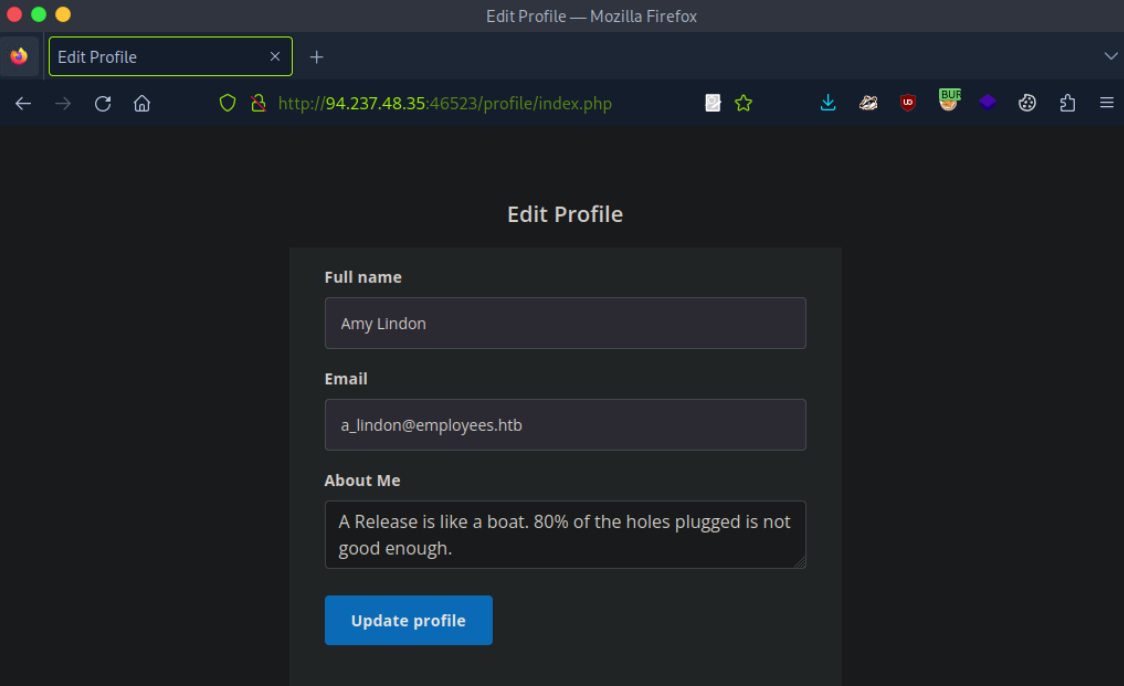Image resolution: width=1124 pixels, height=686 pixels.
Task: Click the tracking protection shield icon
Action: (x=227, y=103)
